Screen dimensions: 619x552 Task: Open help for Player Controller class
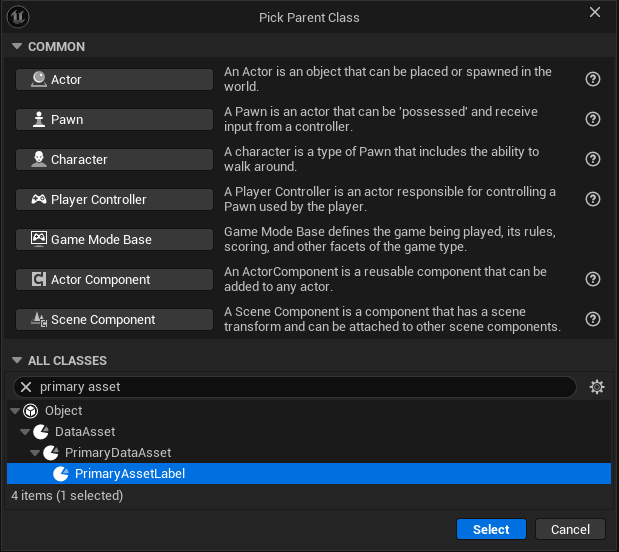coord(593,199)
